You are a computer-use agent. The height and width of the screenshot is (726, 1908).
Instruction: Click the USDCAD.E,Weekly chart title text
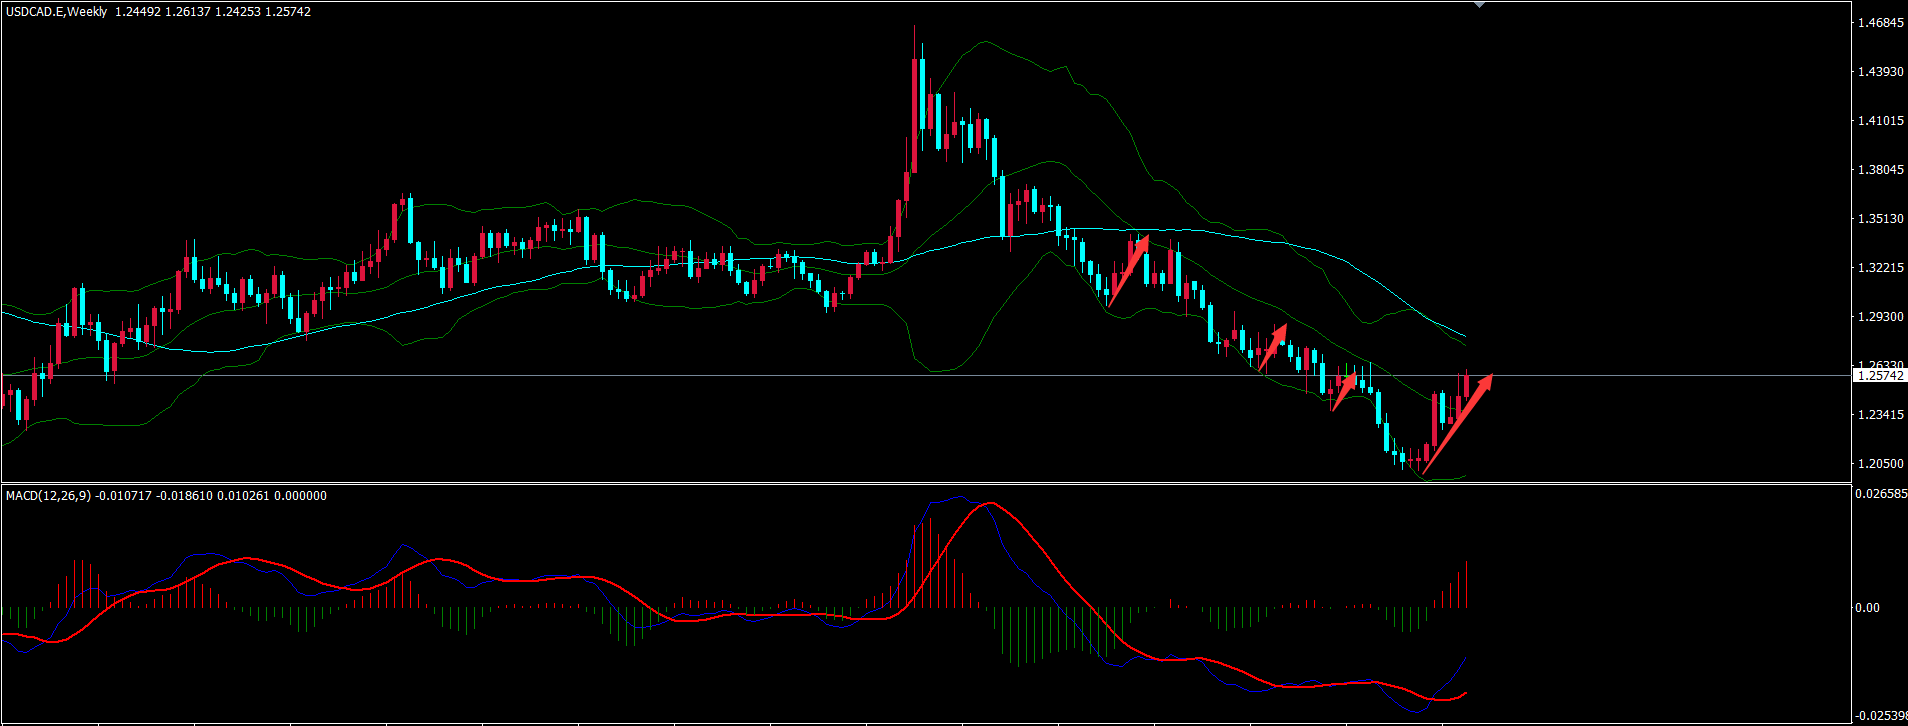[56, 12]
